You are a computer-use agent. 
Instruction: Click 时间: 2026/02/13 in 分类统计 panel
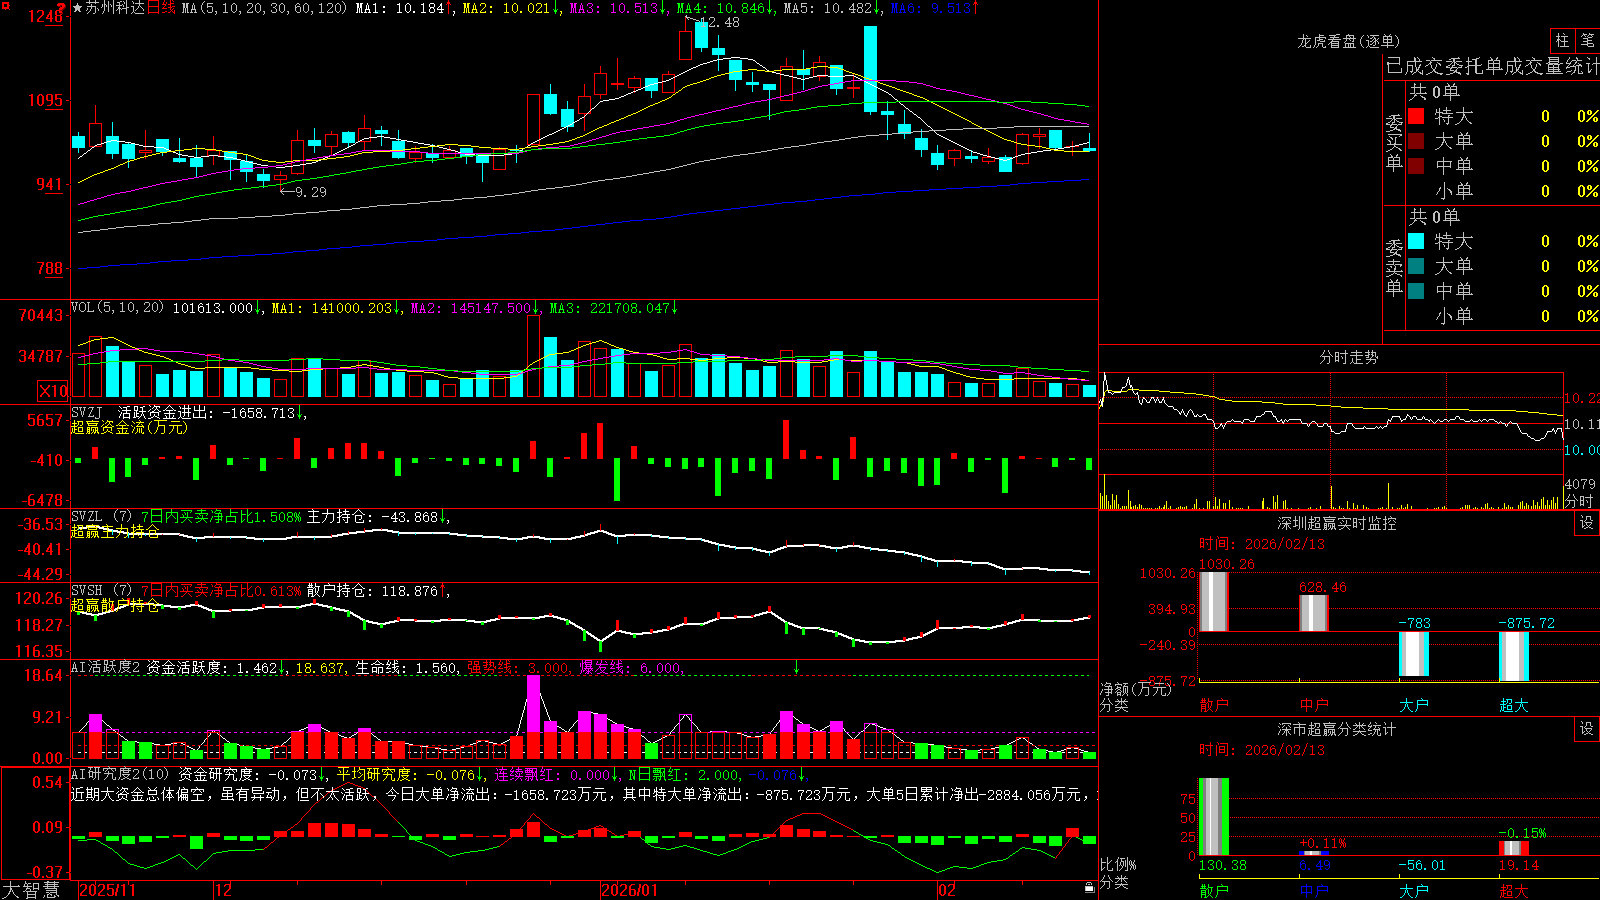(1262, 750)
